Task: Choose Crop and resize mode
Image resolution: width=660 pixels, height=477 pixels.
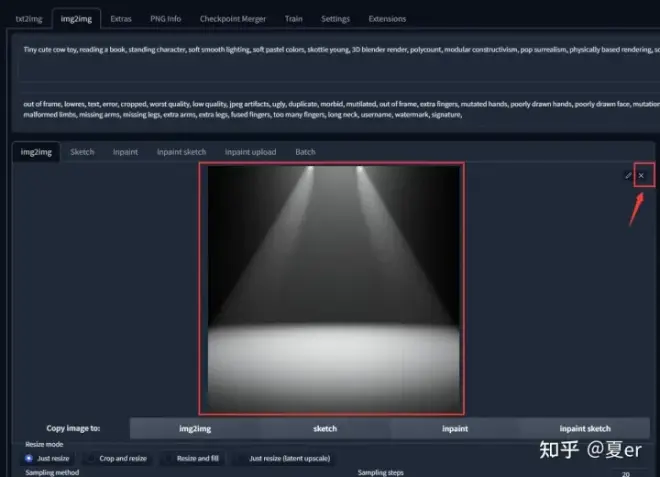Action: tap(117, 458)
